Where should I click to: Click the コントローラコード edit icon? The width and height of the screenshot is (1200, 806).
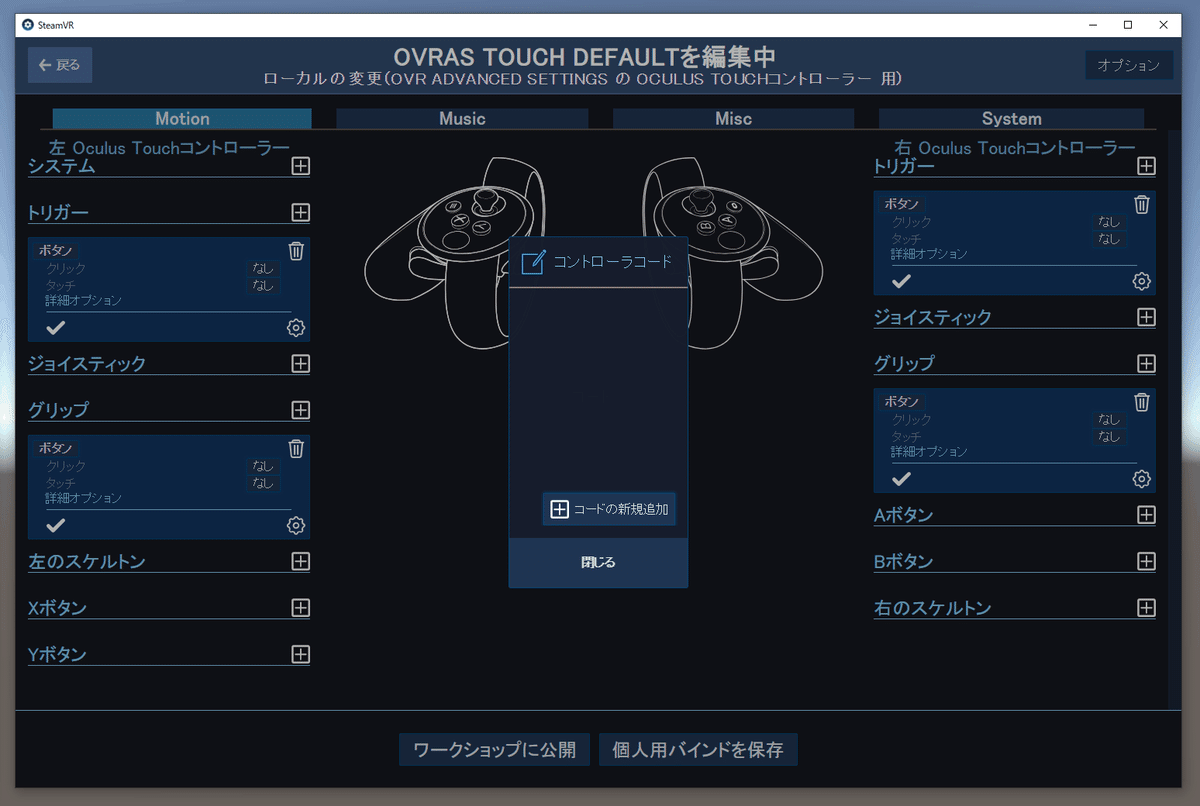pos(534,262)
